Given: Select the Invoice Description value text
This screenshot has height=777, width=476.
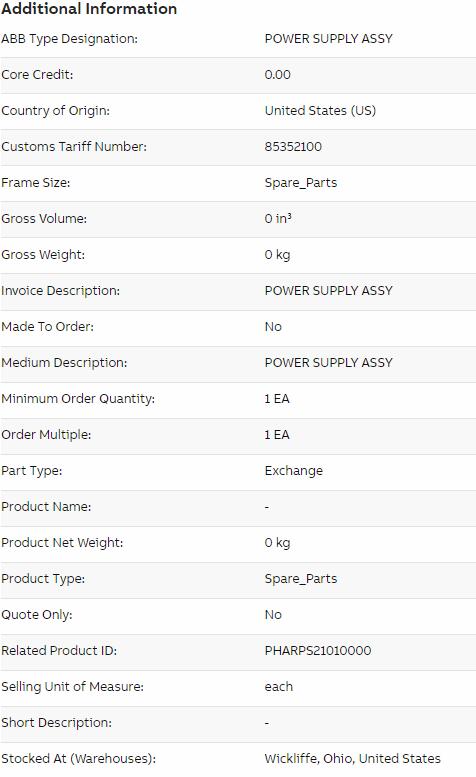Looking at the screenshot, I should point(328,290).
